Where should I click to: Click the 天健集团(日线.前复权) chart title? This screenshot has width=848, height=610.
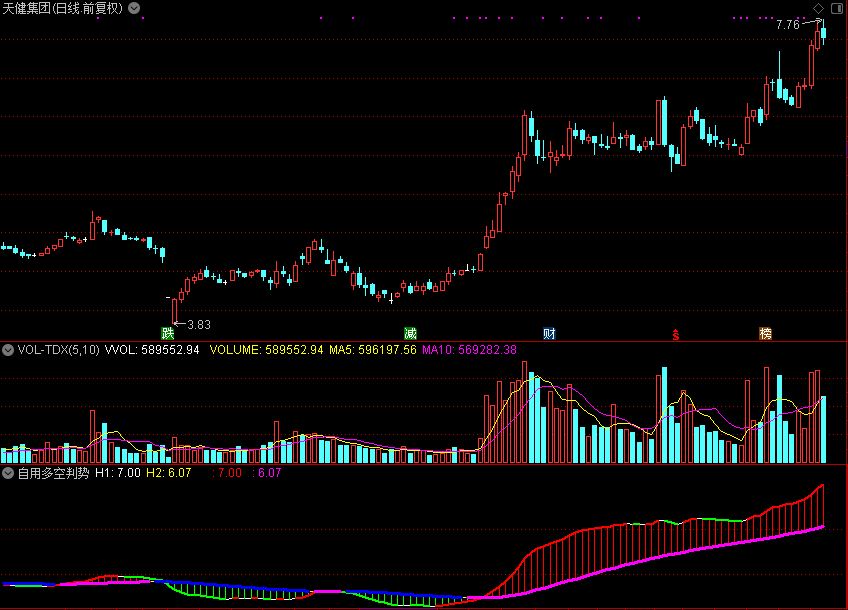[x=63, y=8]
